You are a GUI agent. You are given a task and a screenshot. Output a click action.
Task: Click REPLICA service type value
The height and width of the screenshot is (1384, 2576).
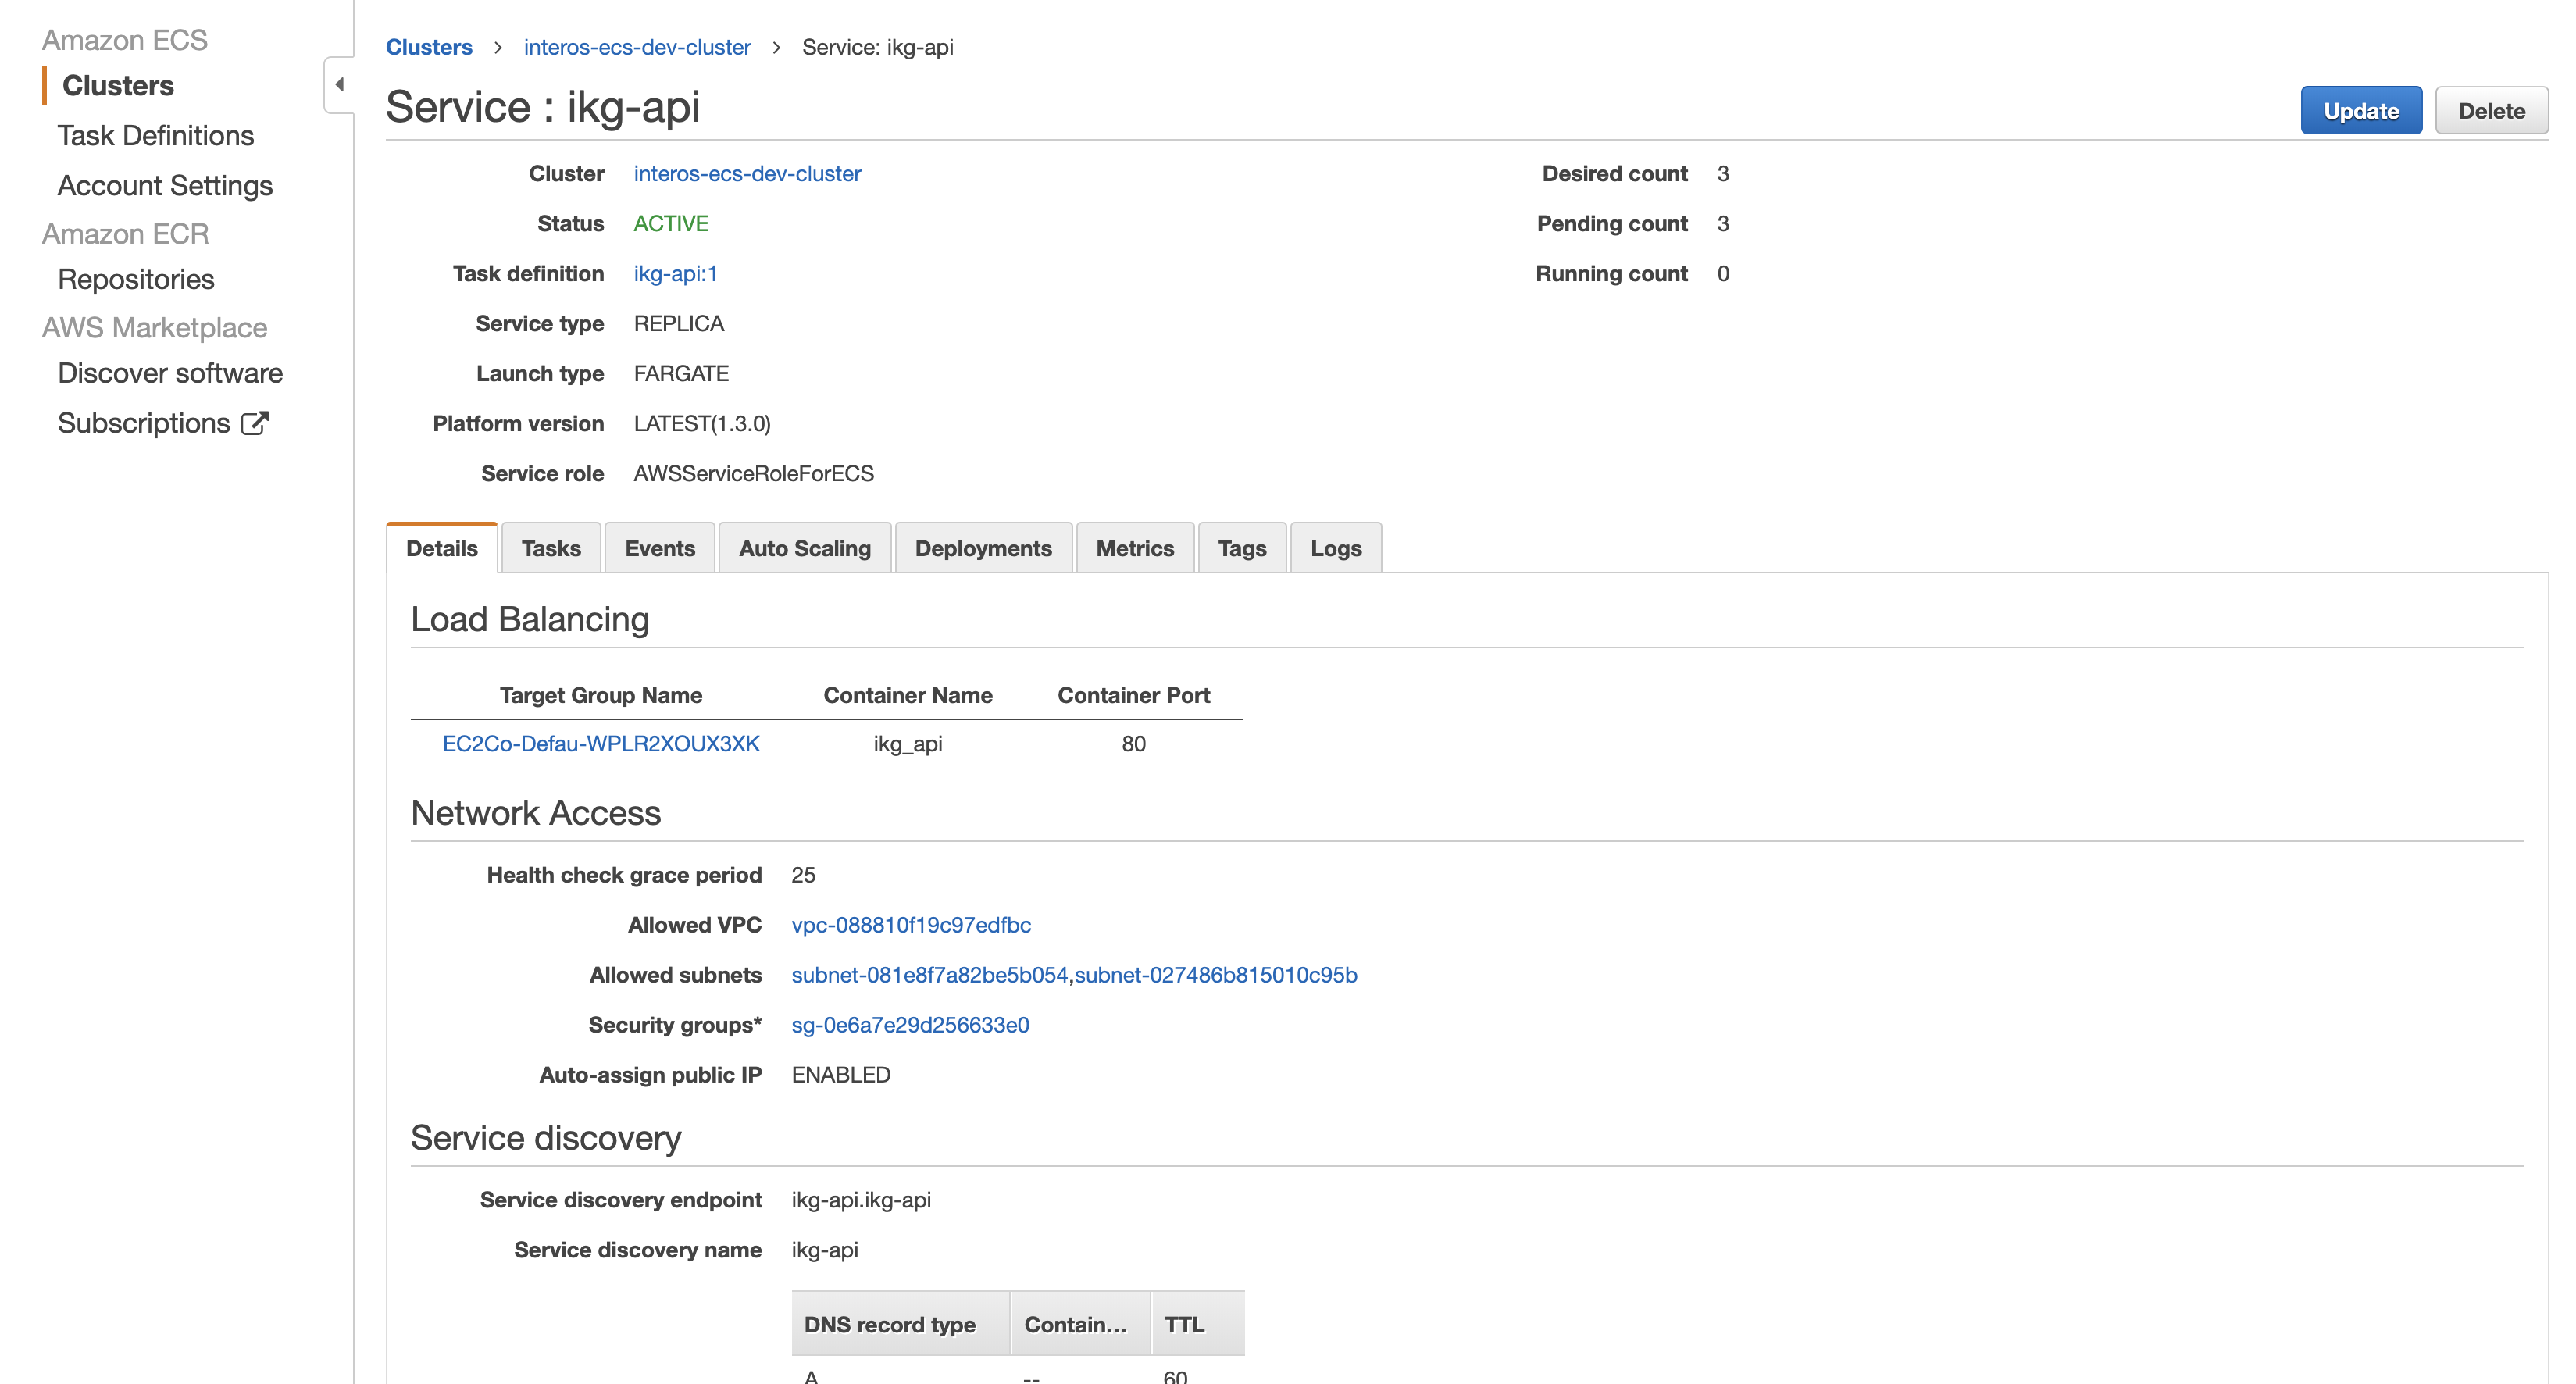[679, 324]
